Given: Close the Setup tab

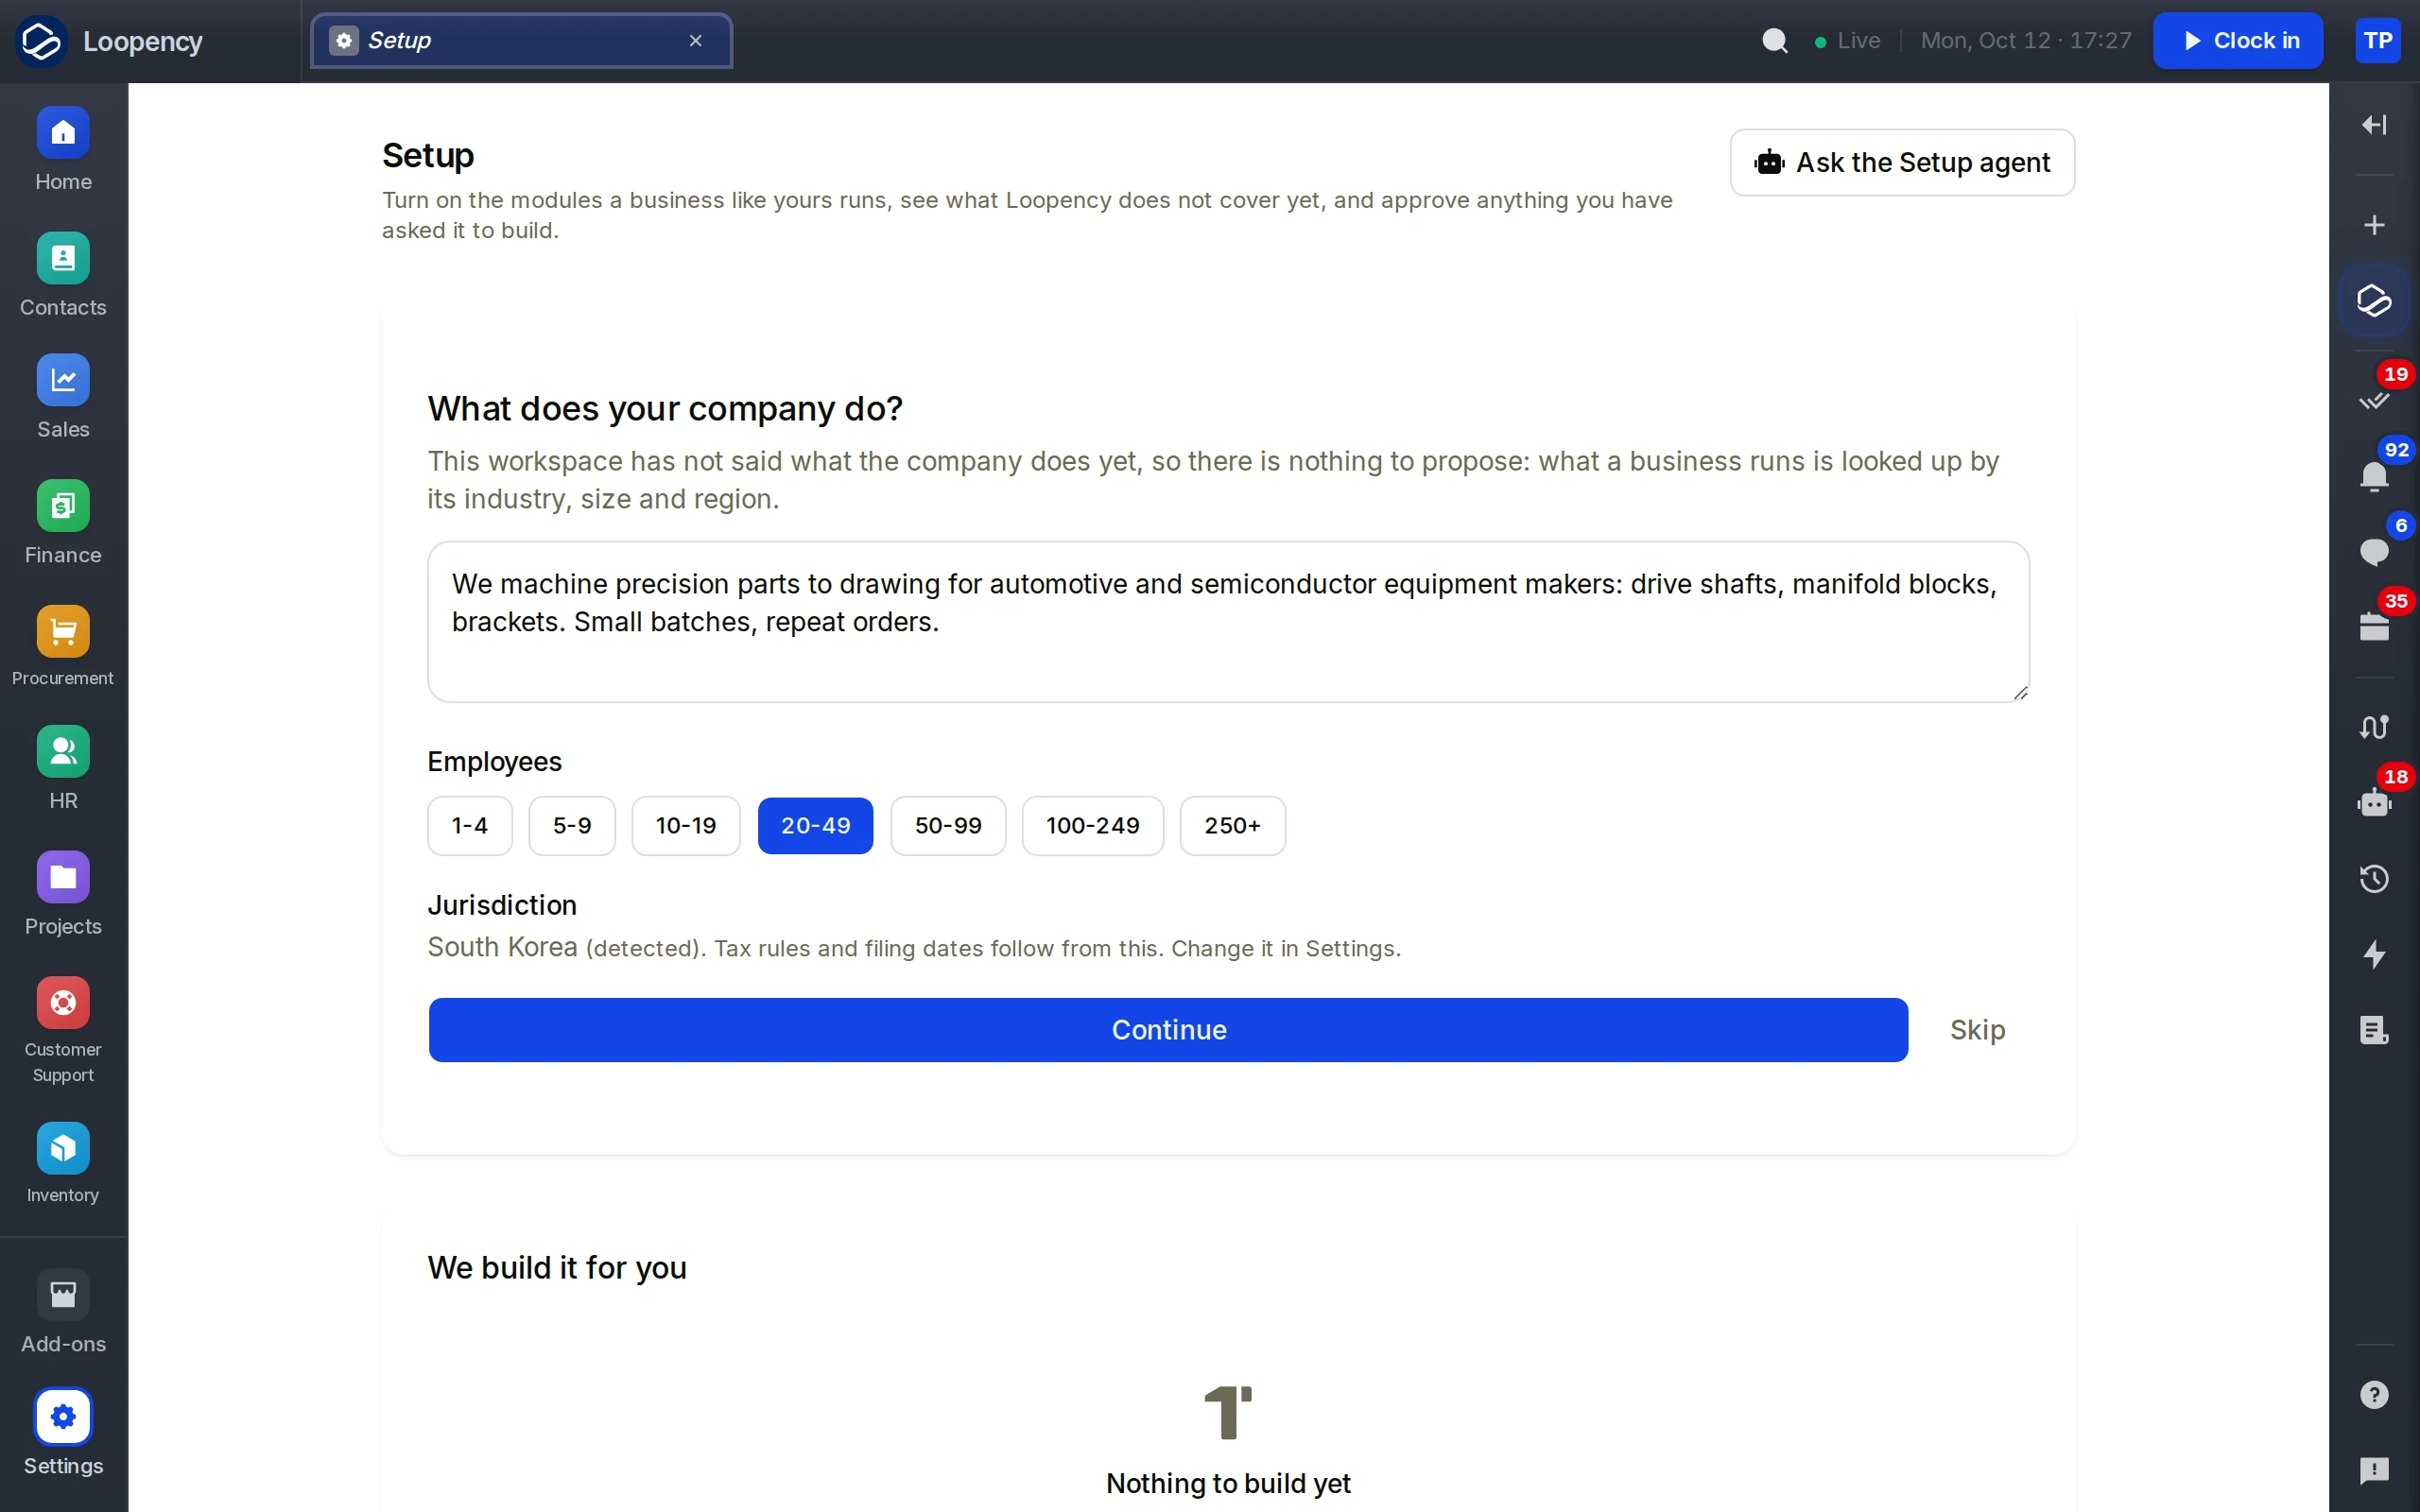Looking at the screenshot, I should pos(696,41).
